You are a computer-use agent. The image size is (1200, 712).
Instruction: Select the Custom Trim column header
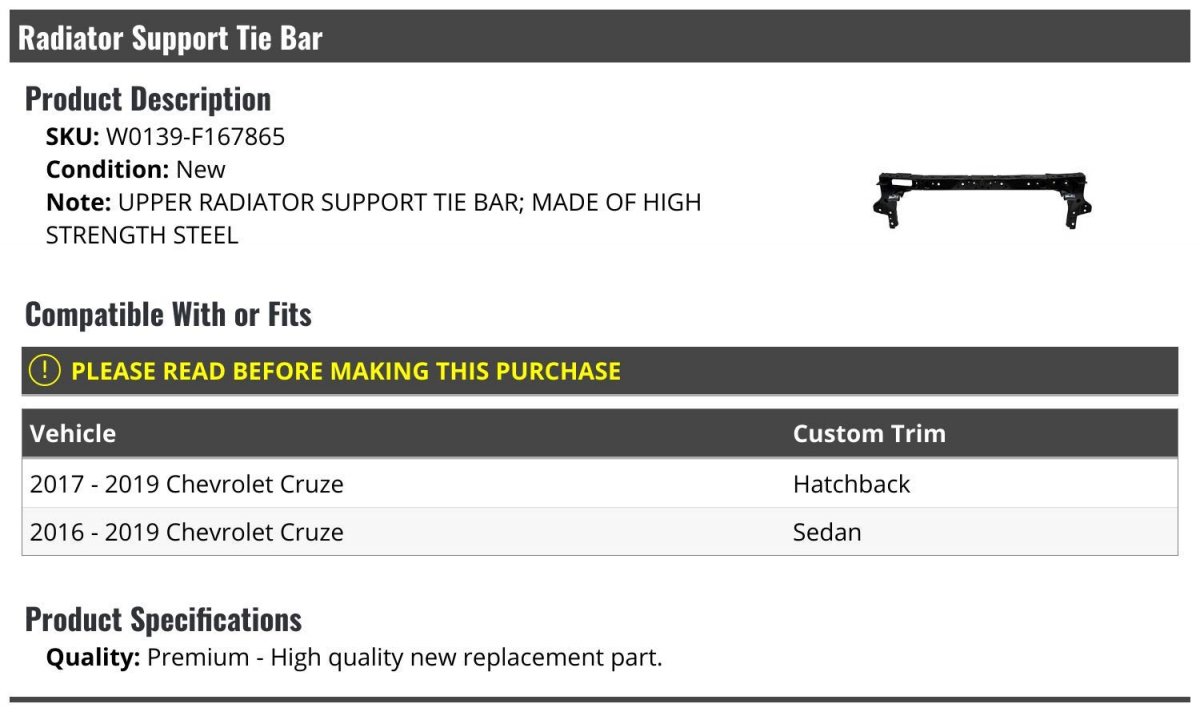point(869,434)
